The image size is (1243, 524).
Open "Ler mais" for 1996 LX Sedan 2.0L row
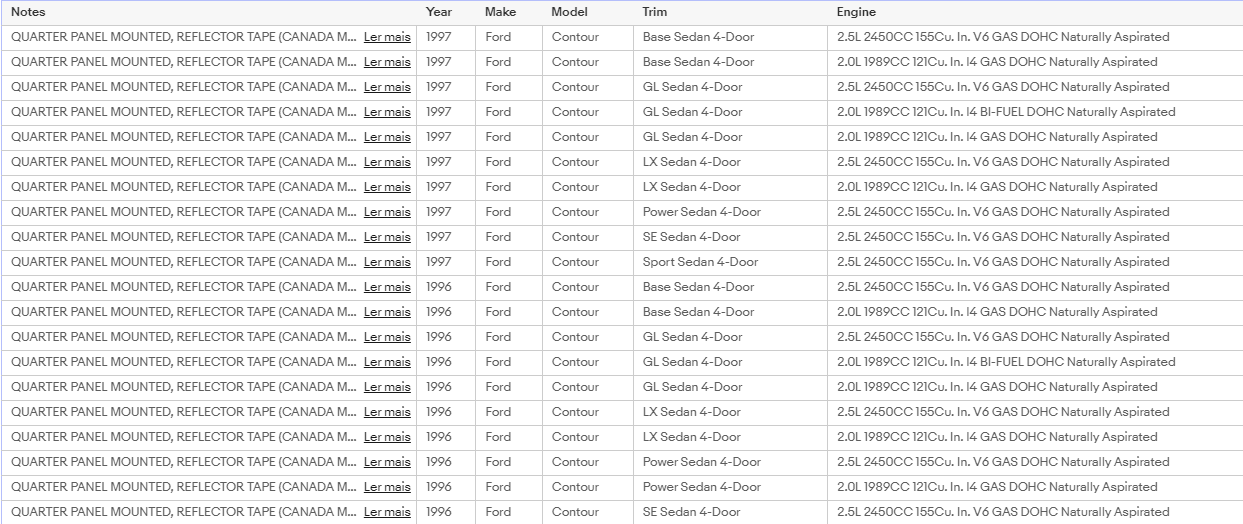pyautogui.click(x=387, y=437)
